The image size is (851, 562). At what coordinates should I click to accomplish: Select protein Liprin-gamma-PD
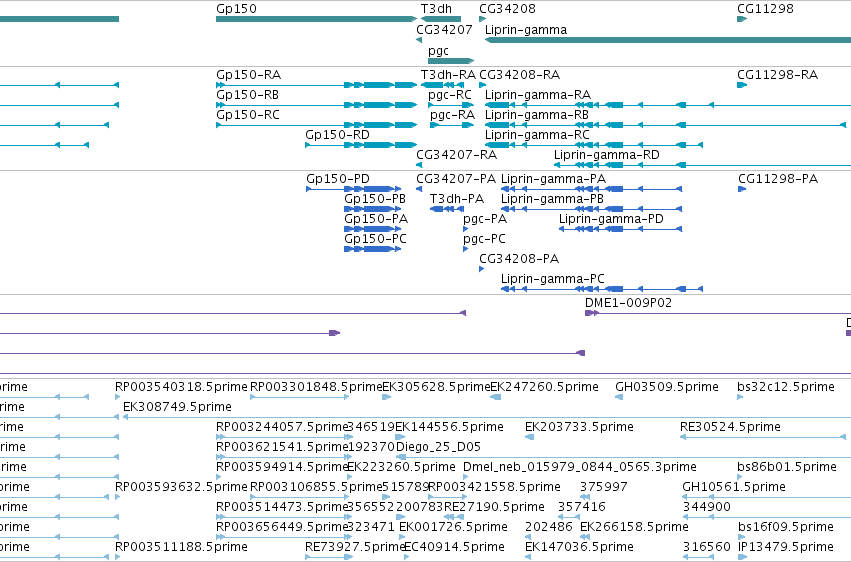point(620,229)
